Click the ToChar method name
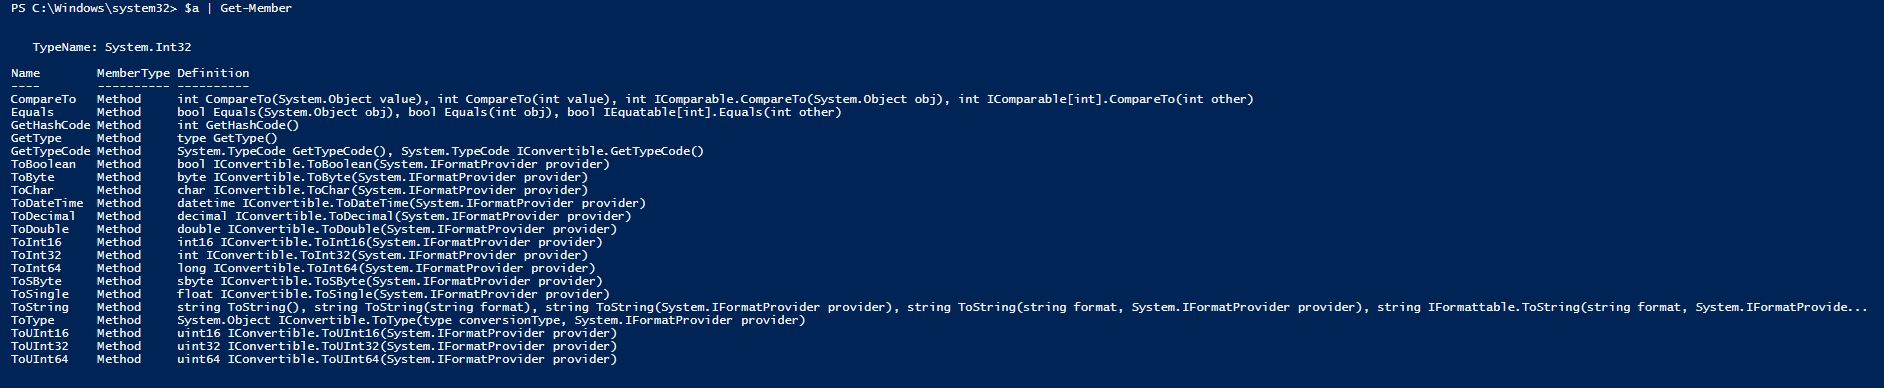This screenshot has height=388, width=1884. coord(33,190)
